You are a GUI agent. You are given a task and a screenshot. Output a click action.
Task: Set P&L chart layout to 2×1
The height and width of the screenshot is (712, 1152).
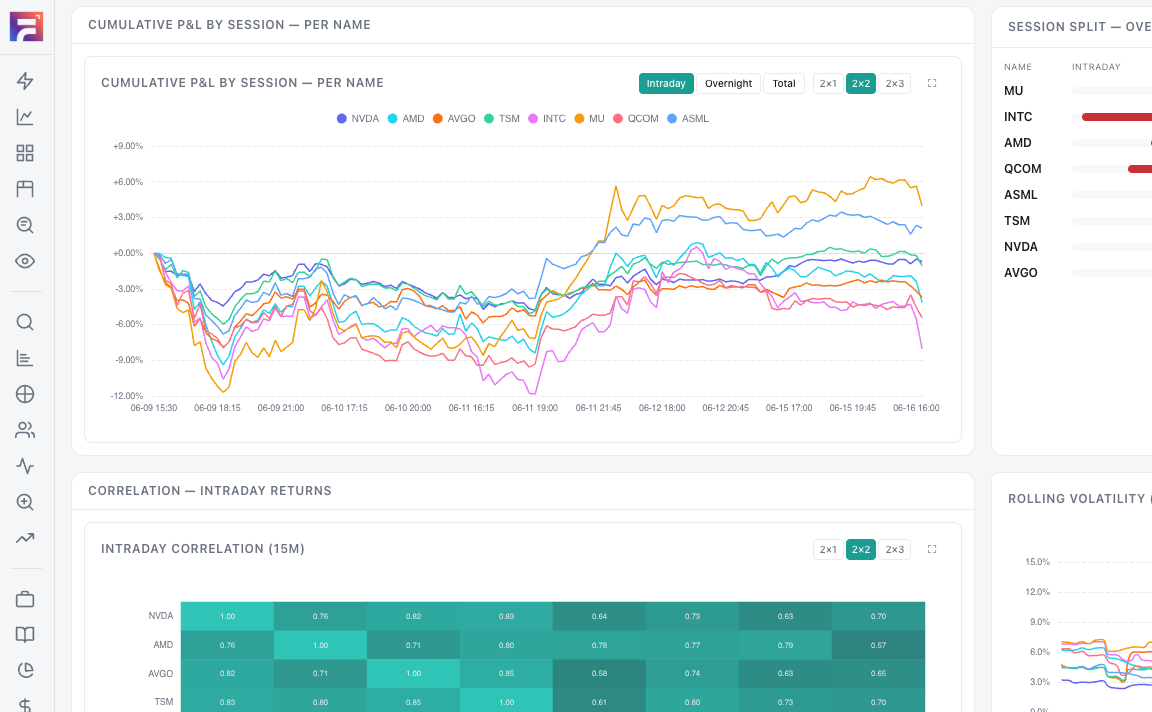point(828,83)
